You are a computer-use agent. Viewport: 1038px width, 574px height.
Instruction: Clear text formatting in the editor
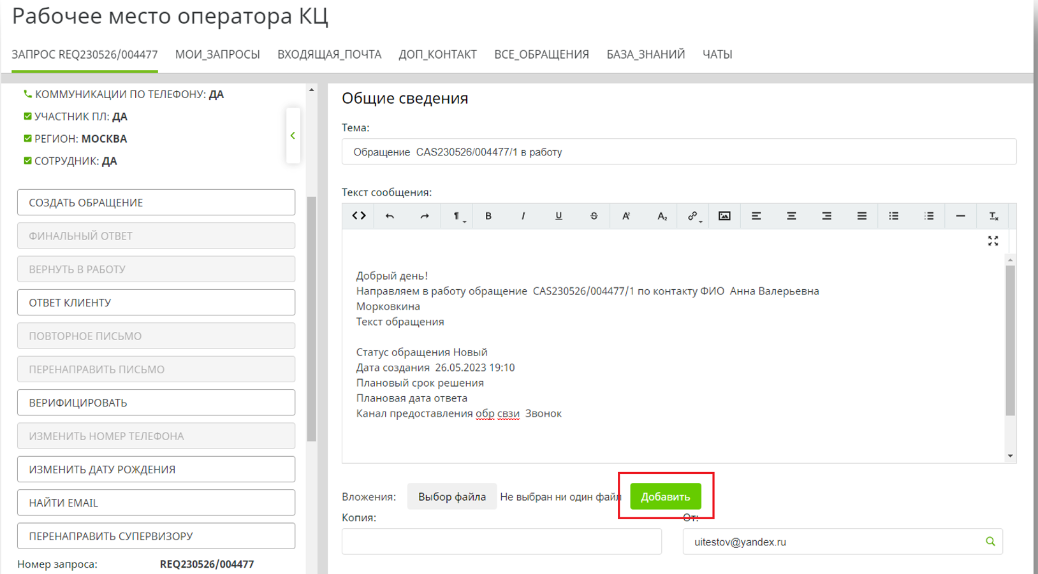click(993, 216)
